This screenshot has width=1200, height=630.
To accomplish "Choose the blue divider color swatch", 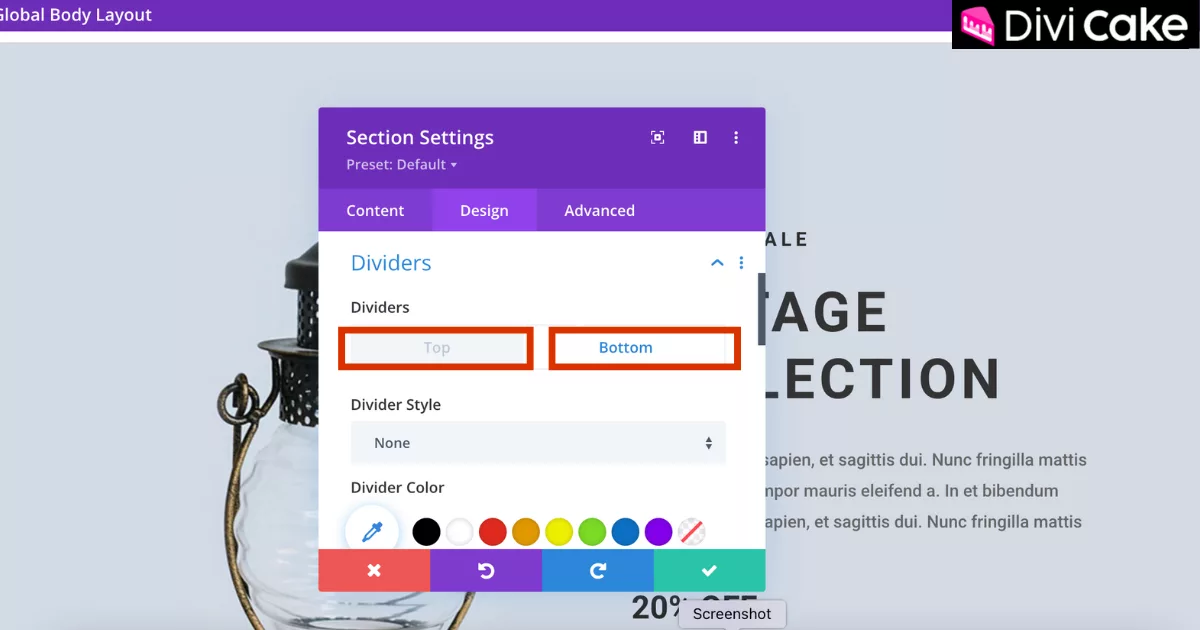I will 625,531.
